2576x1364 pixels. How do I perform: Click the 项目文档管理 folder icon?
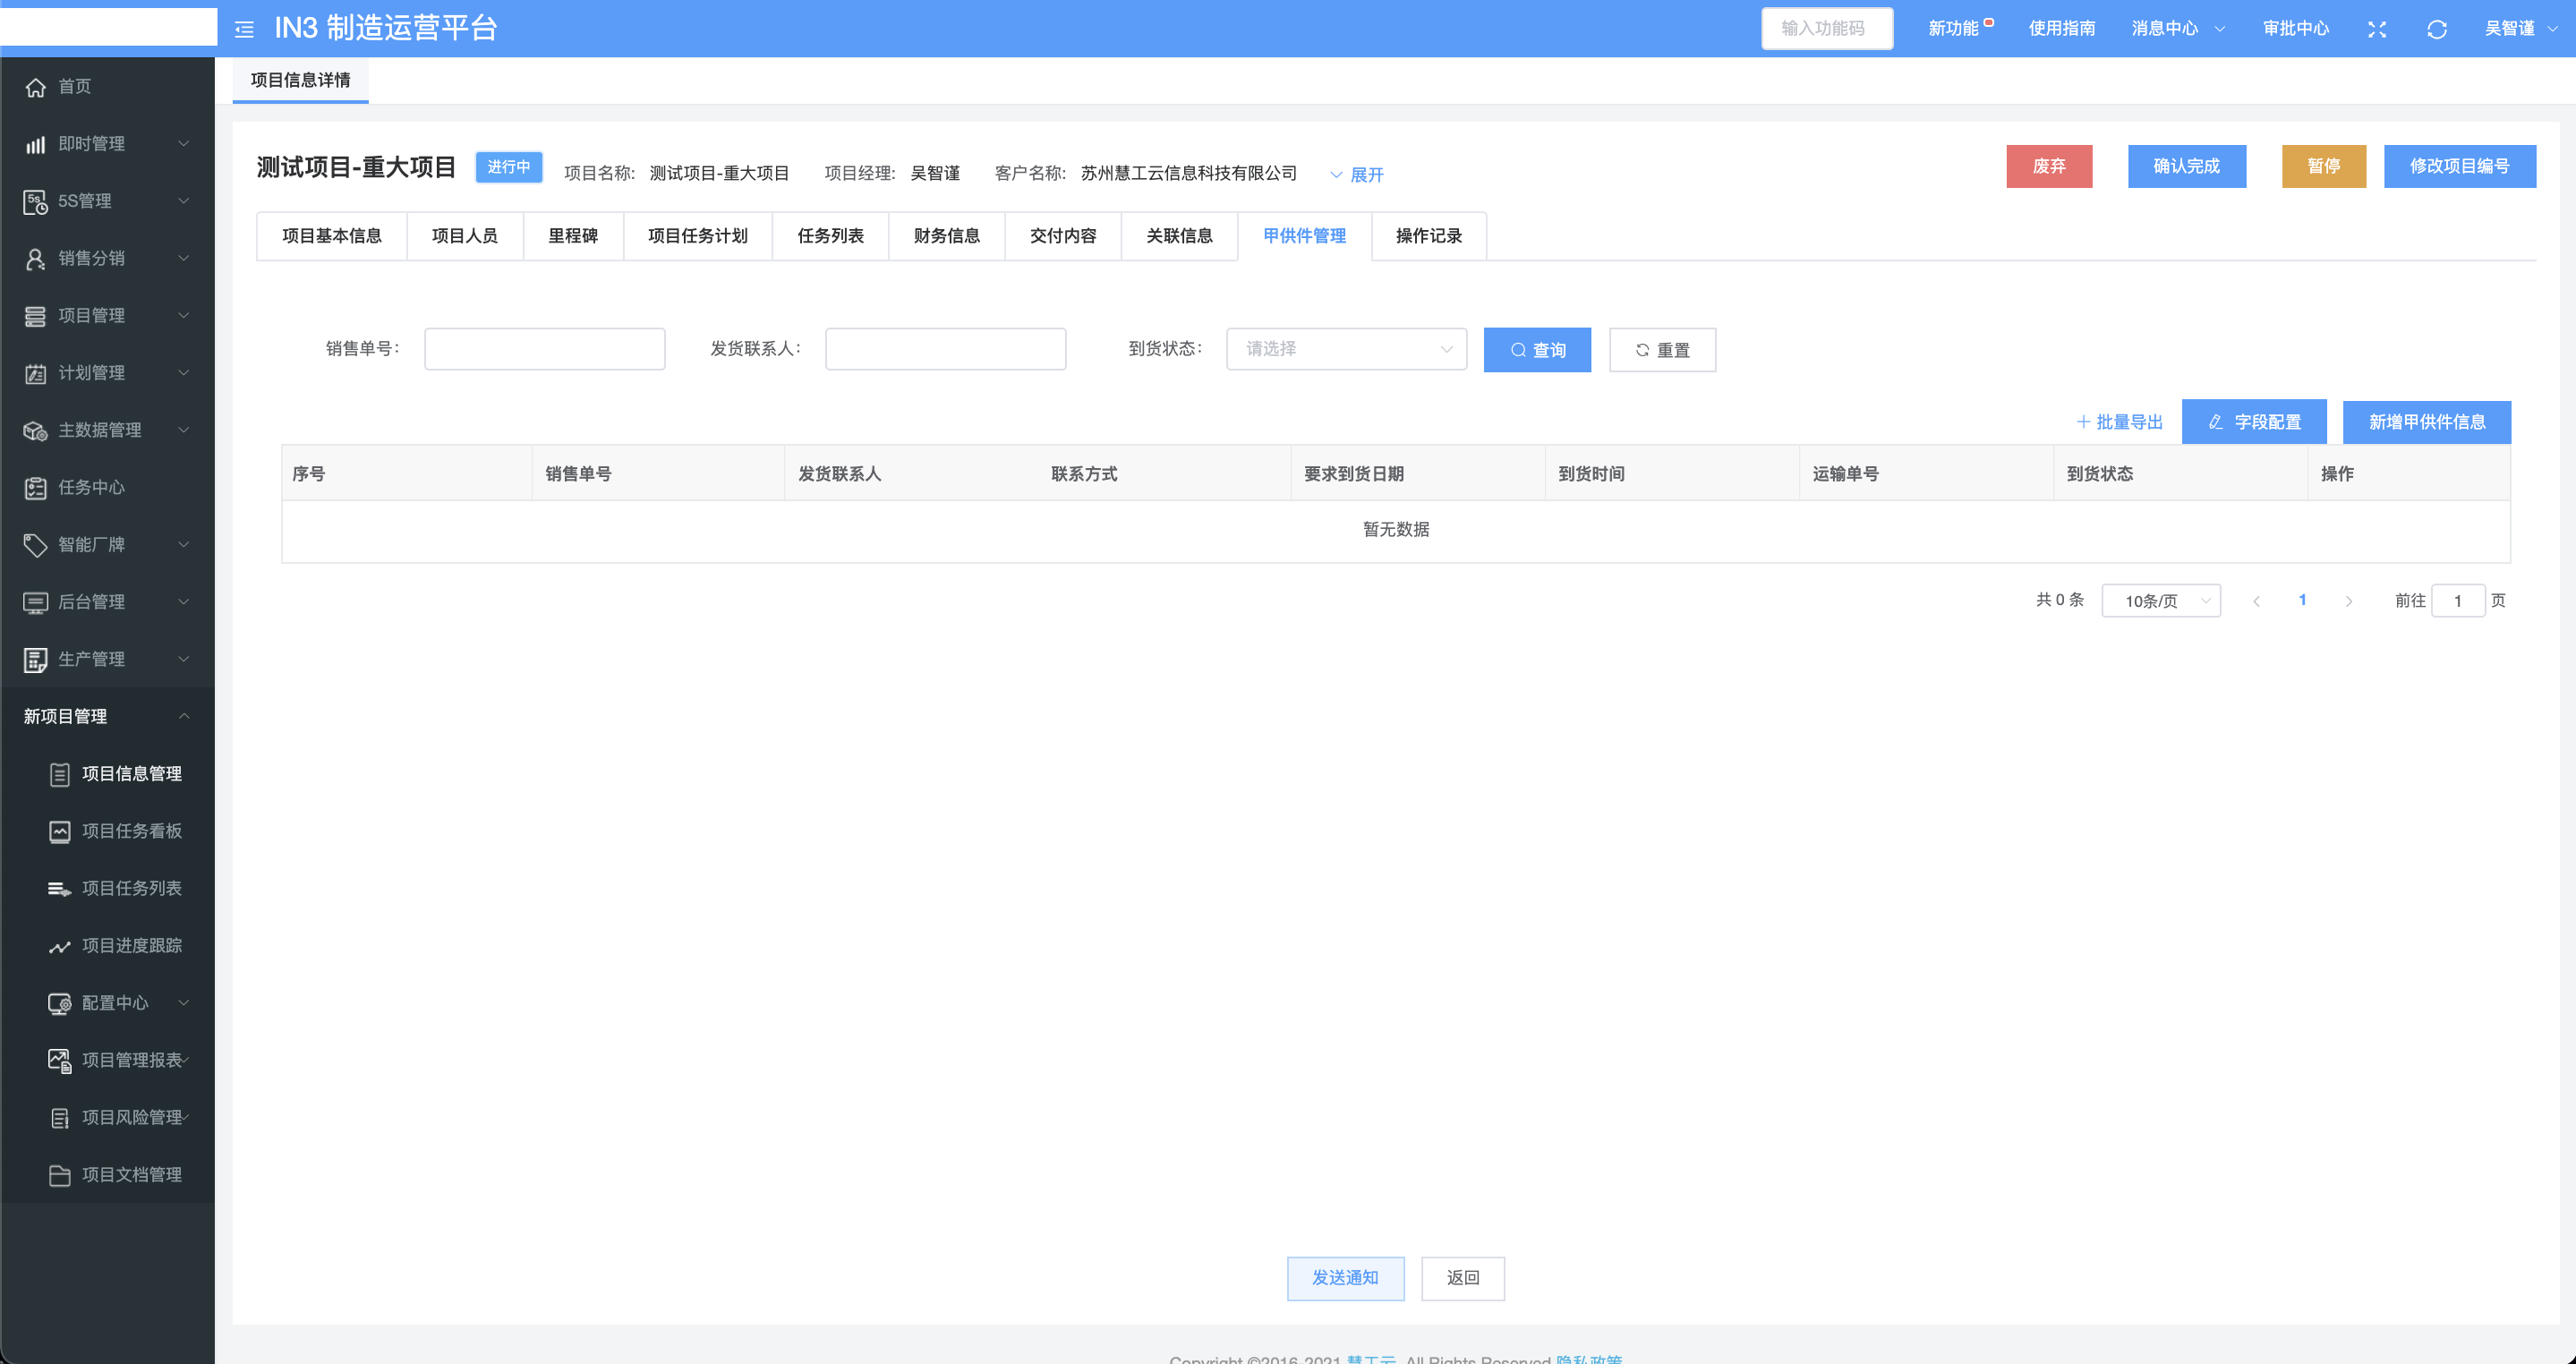(x=60, y=1175)
